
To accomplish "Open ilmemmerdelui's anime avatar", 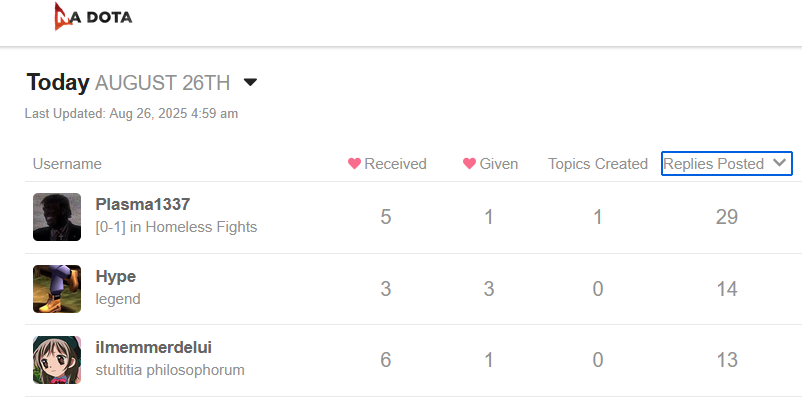I will tap(57, 360).
